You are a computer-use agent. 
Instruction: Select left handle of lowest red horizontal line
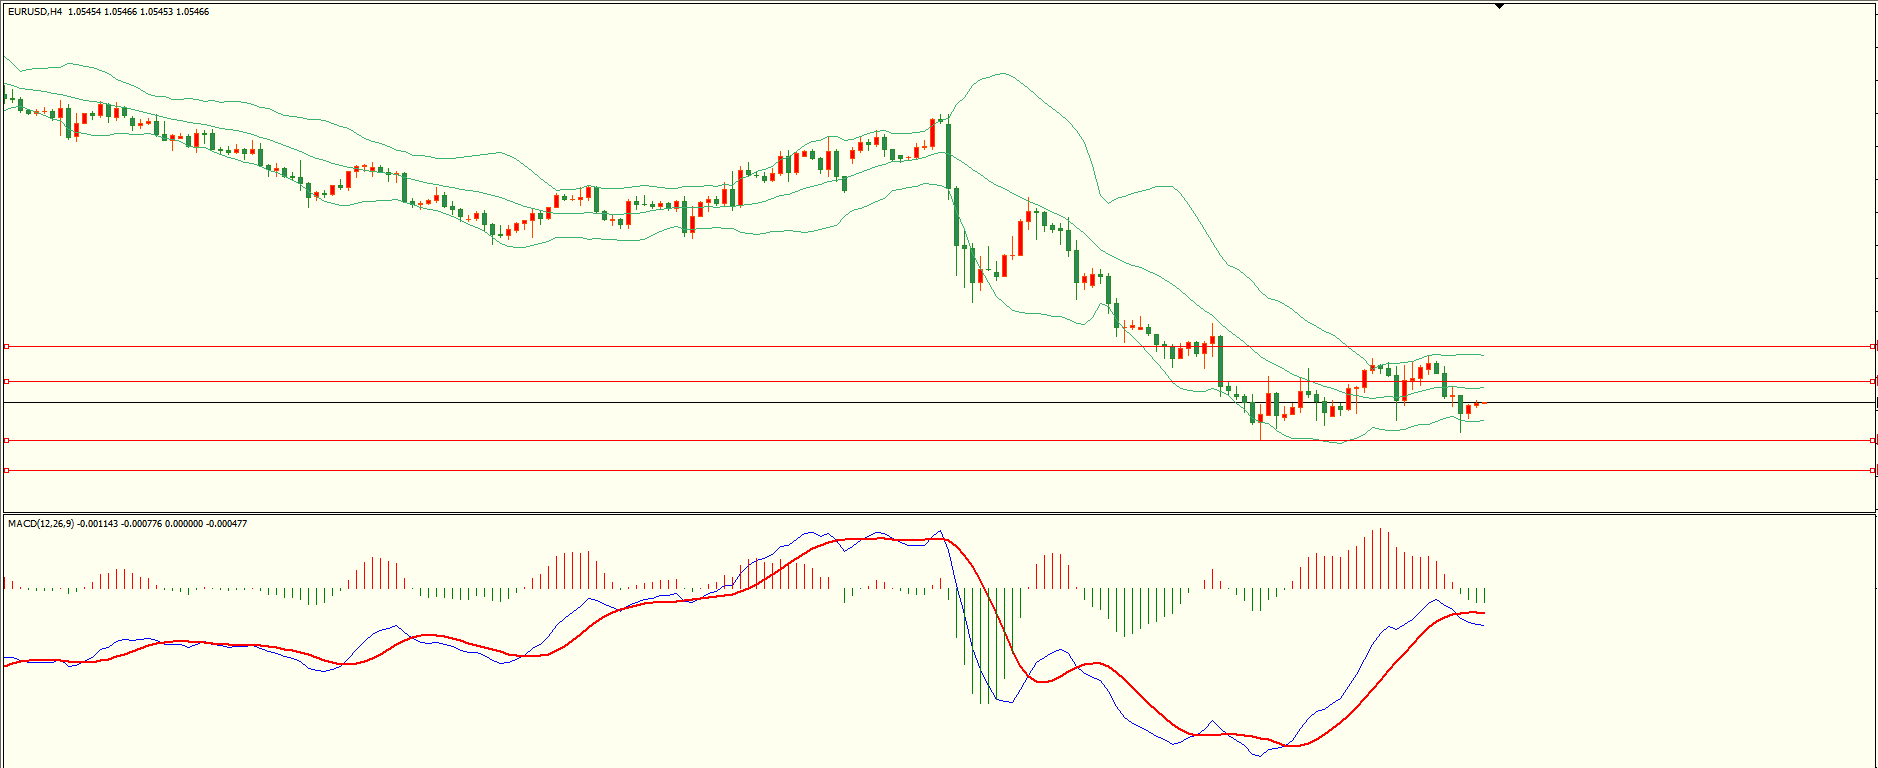6,470
